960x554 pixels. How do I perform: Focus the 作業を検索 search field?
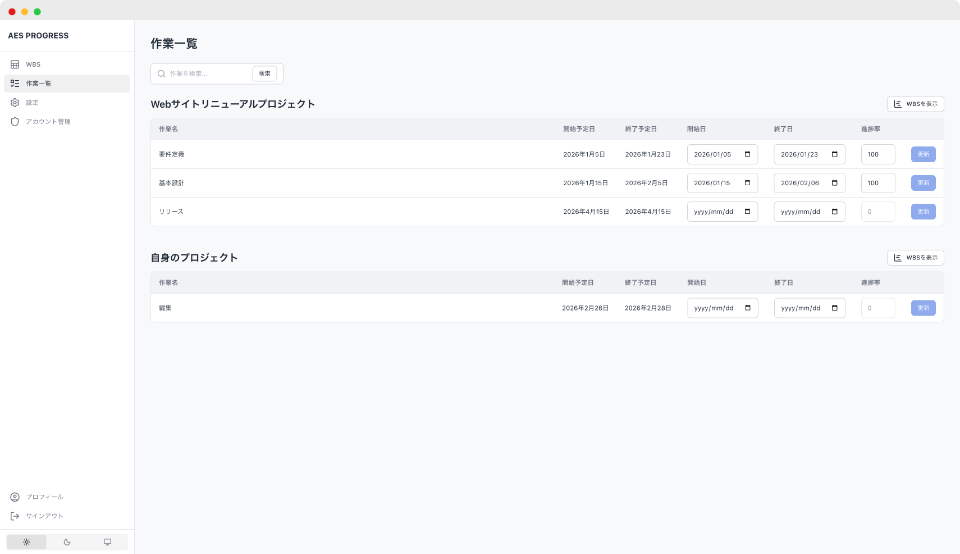[x=207, y=74]
